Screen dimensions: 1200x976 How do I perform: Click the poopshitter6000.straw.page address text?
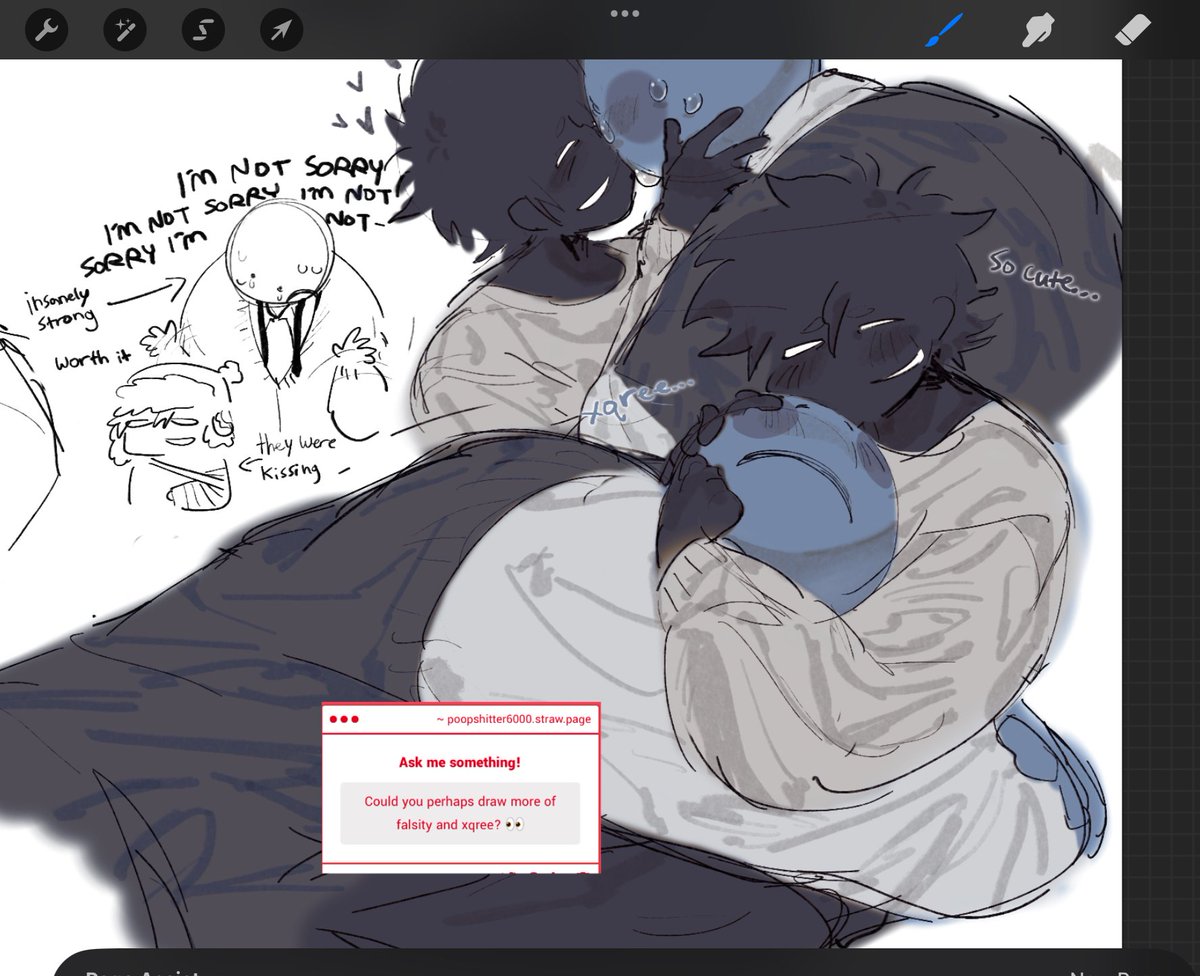pos(513,719)
